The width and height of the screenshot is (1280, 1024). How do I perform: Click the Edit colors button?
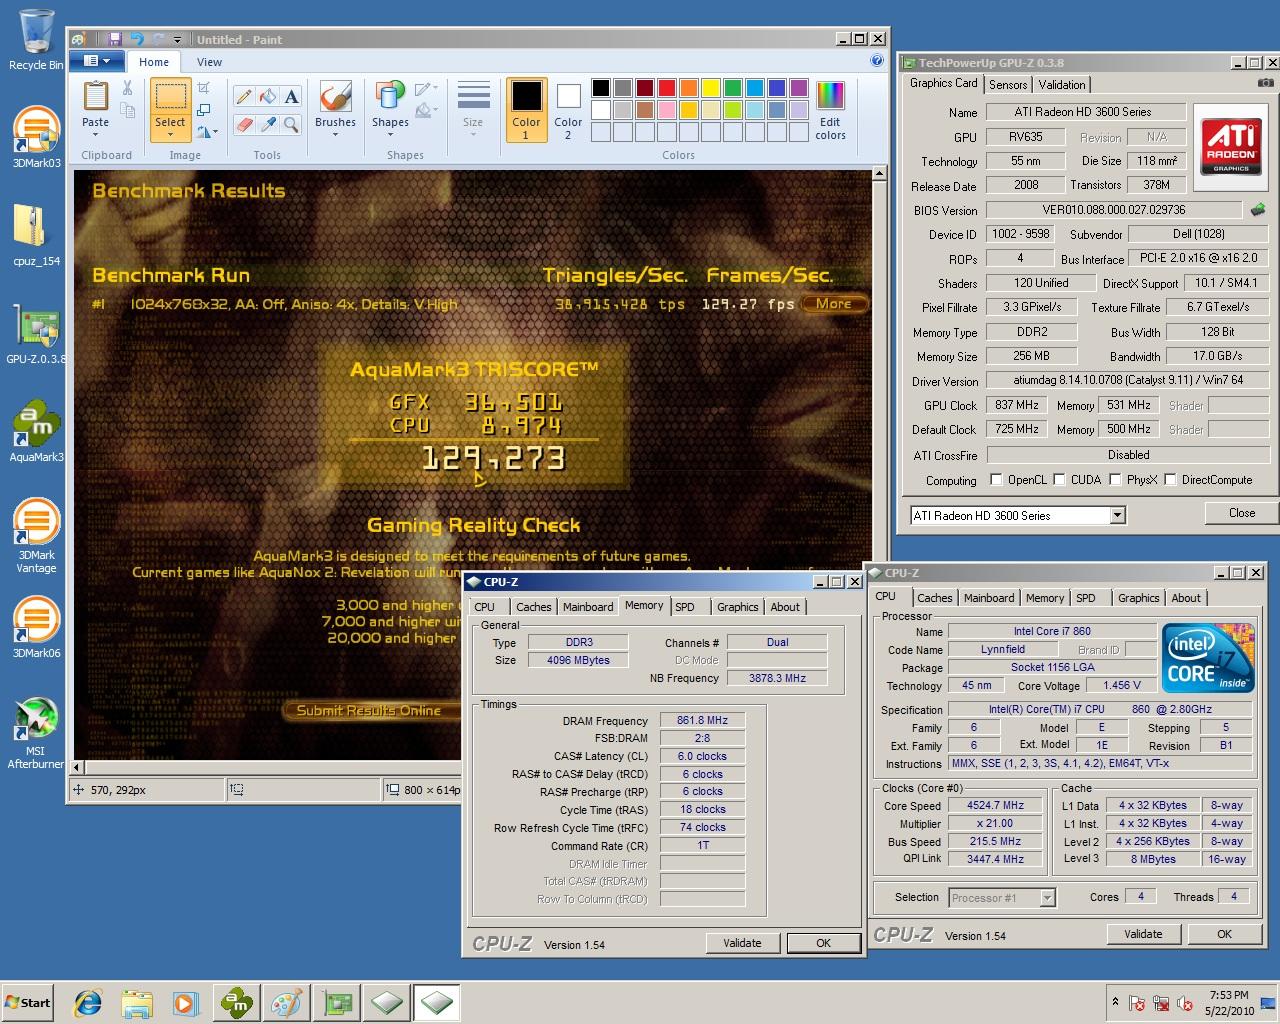coord(830,110)
